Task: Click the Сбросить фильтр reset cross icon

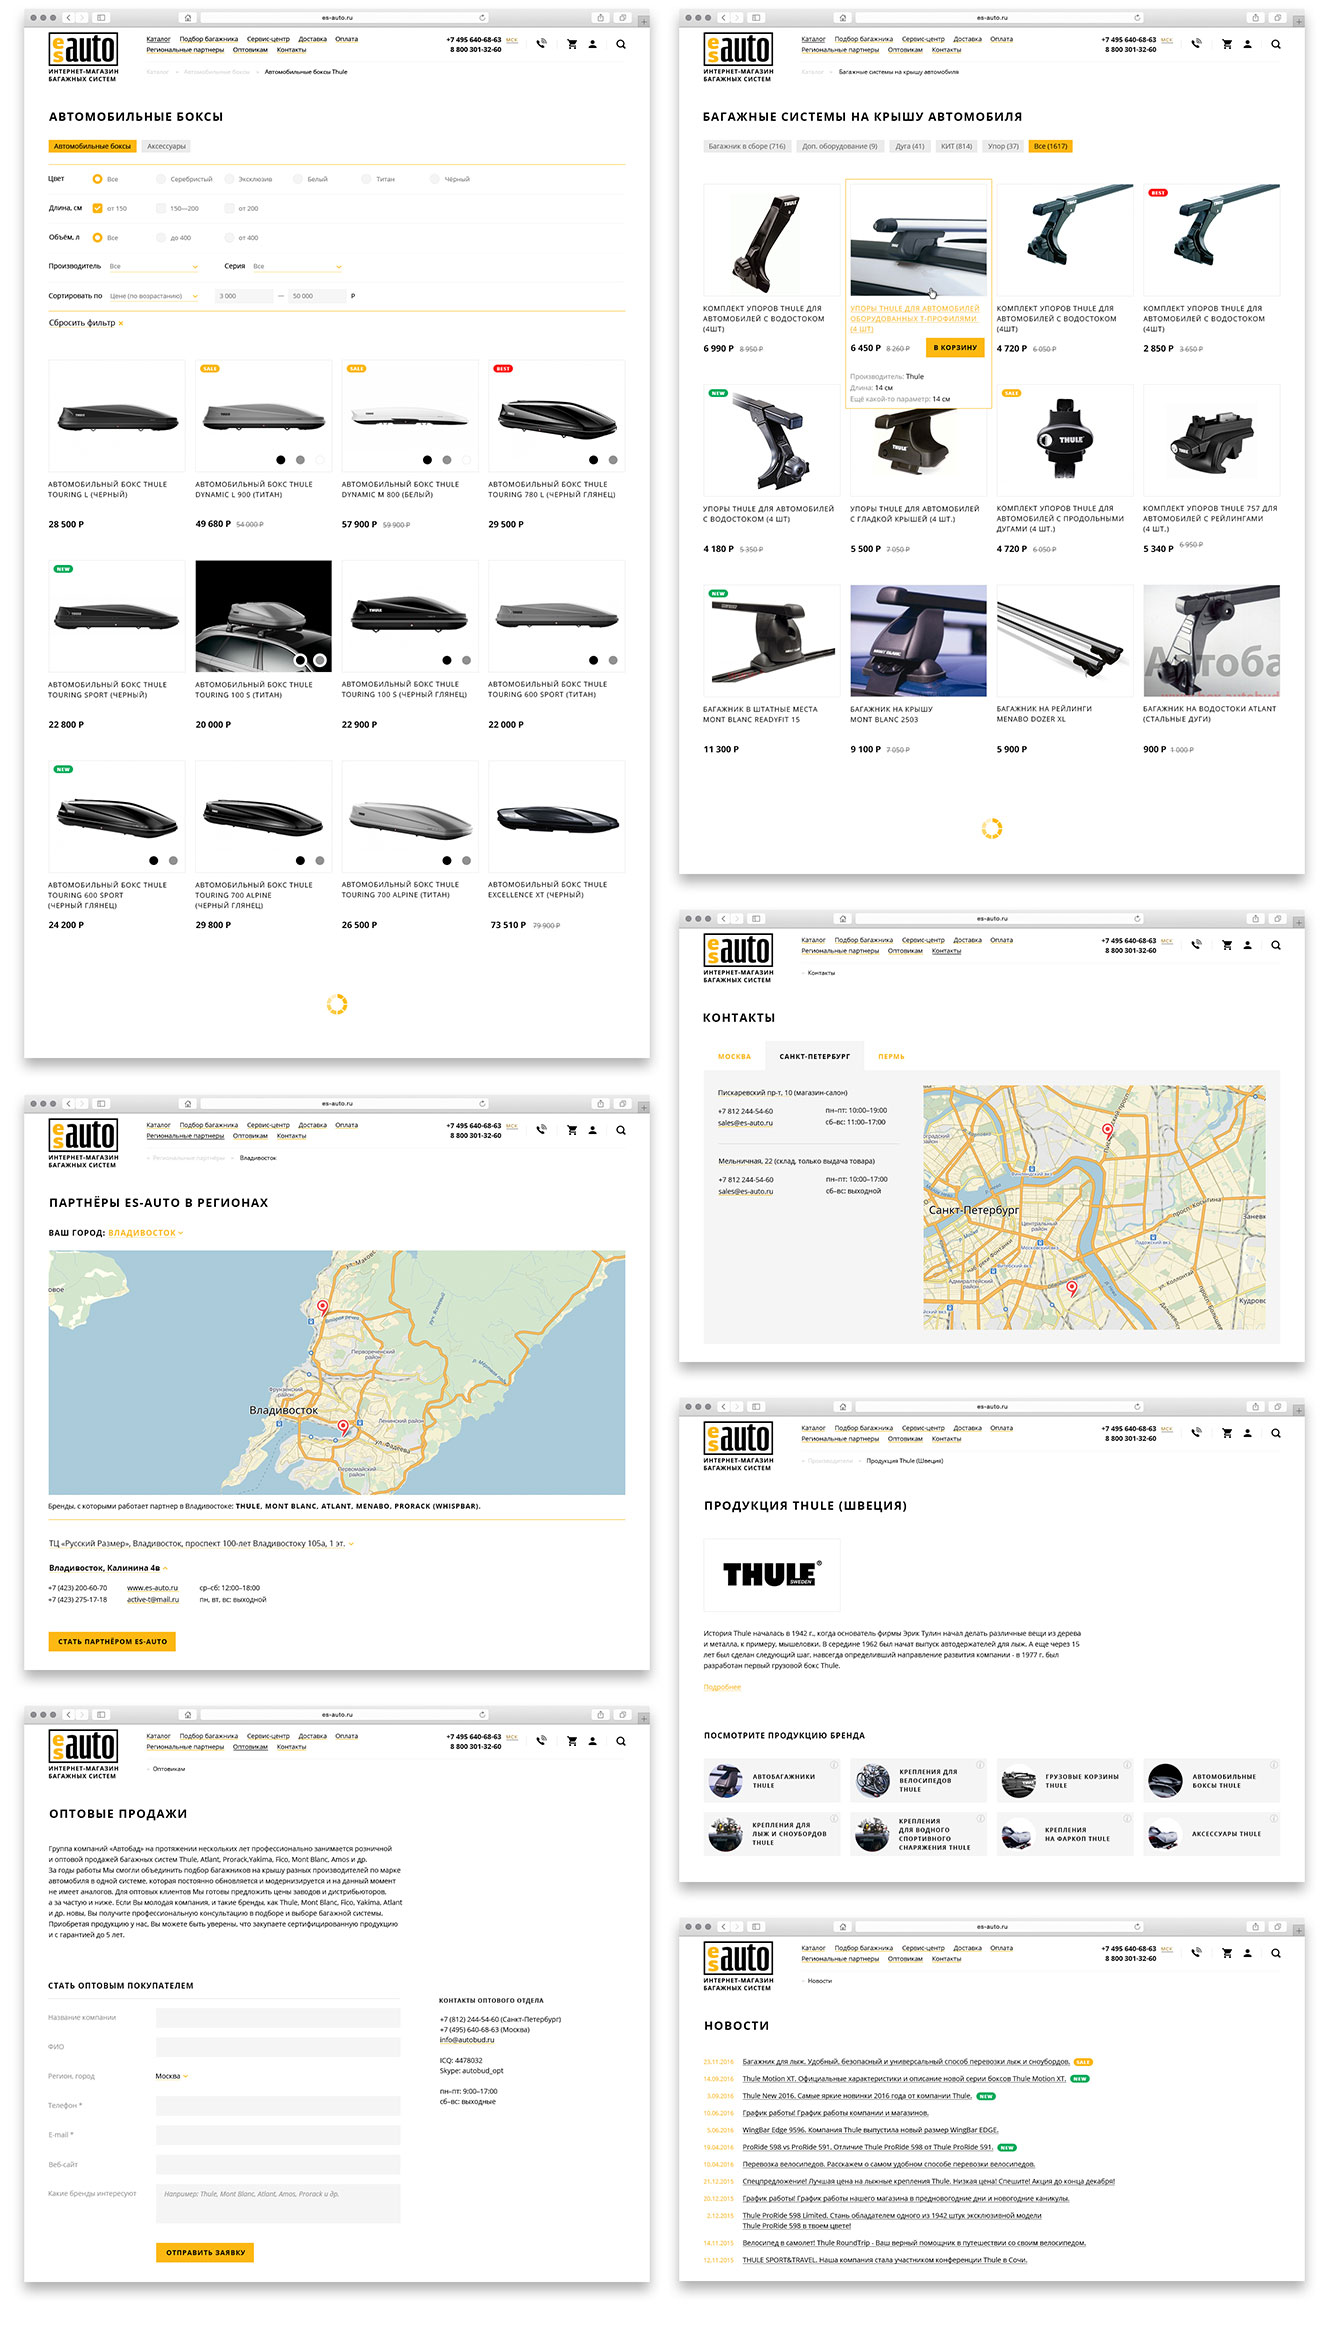Action: [x=121, y=324]
